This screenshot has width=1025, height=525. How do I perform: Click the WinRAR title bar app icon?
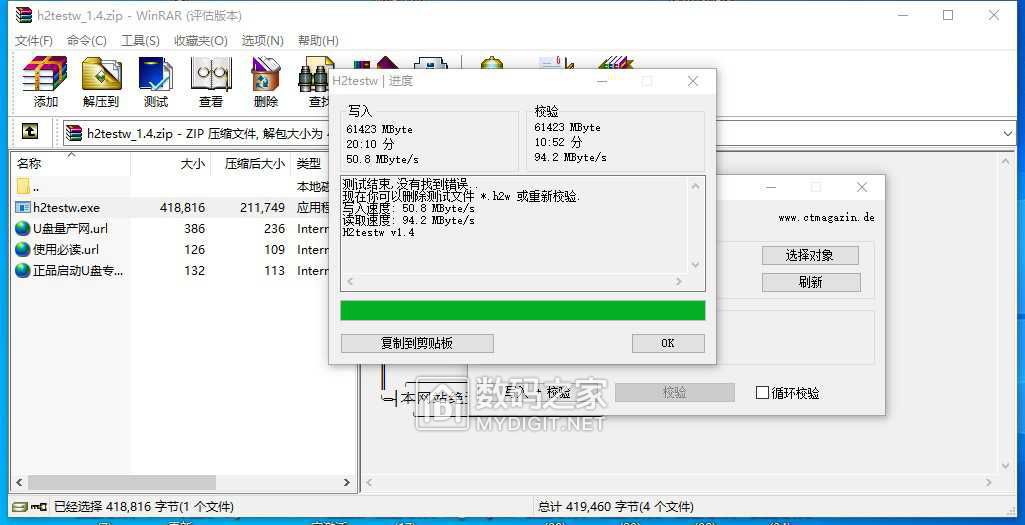(24, 15)
